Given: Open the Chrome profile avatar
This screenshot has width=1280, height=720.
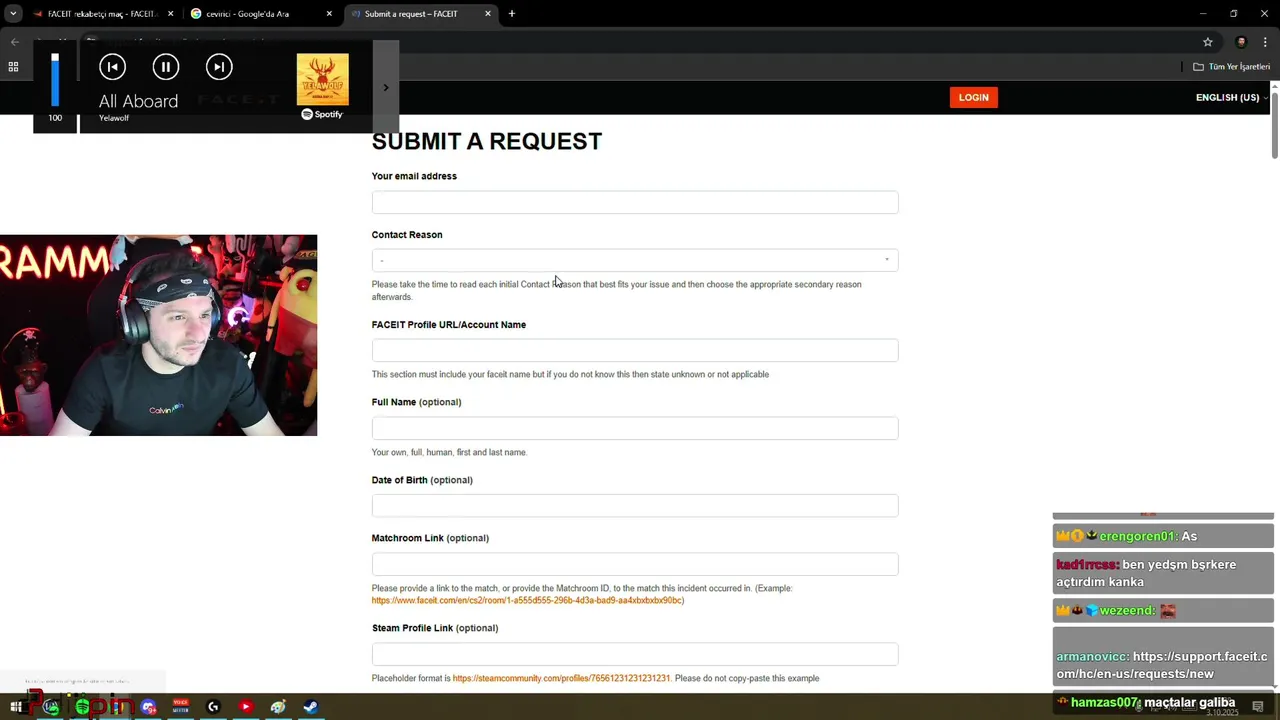Looking at the screenshot, I should [1241, 42].
